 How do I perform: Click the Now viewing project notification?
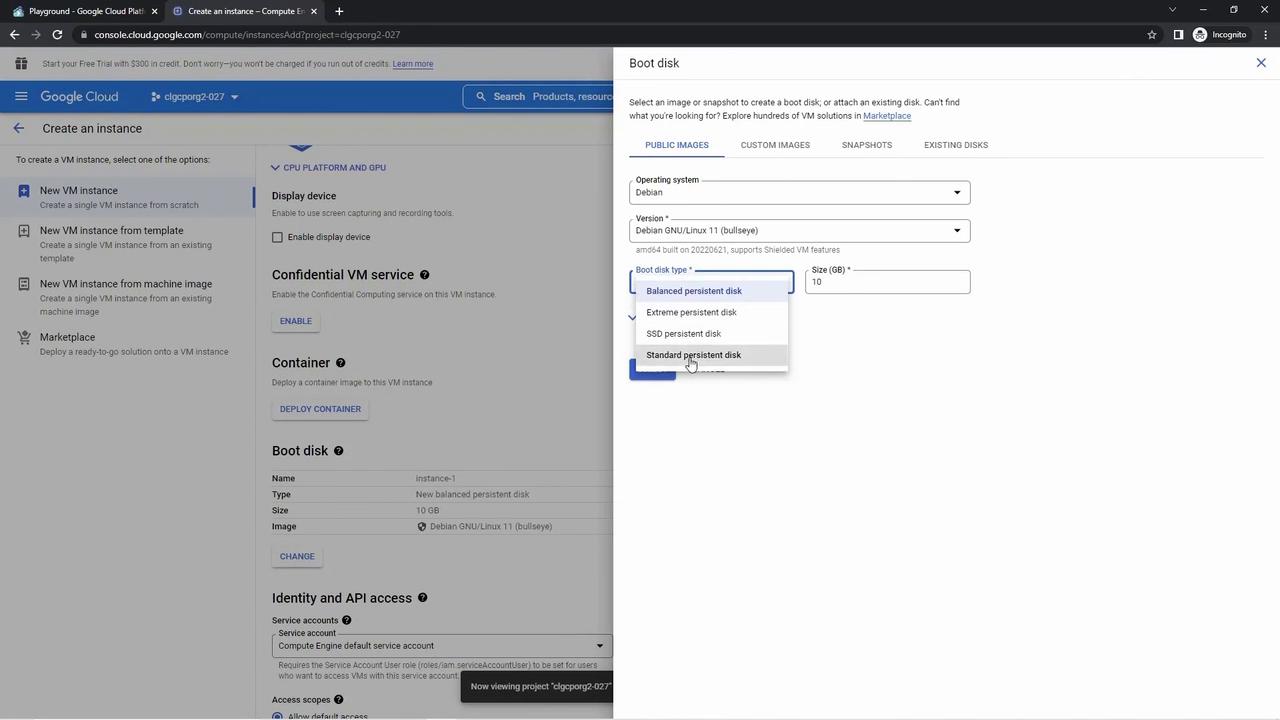coord(538,687)
